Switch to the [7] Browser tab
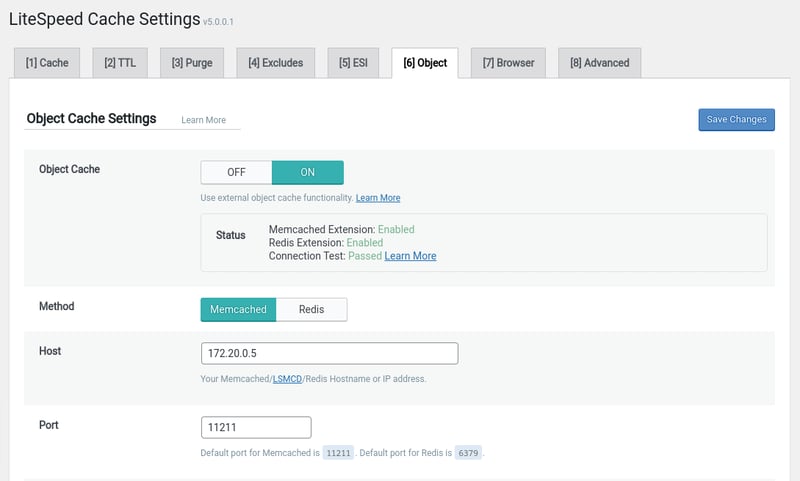The image size is (800, 481). [x=508, y=63]
